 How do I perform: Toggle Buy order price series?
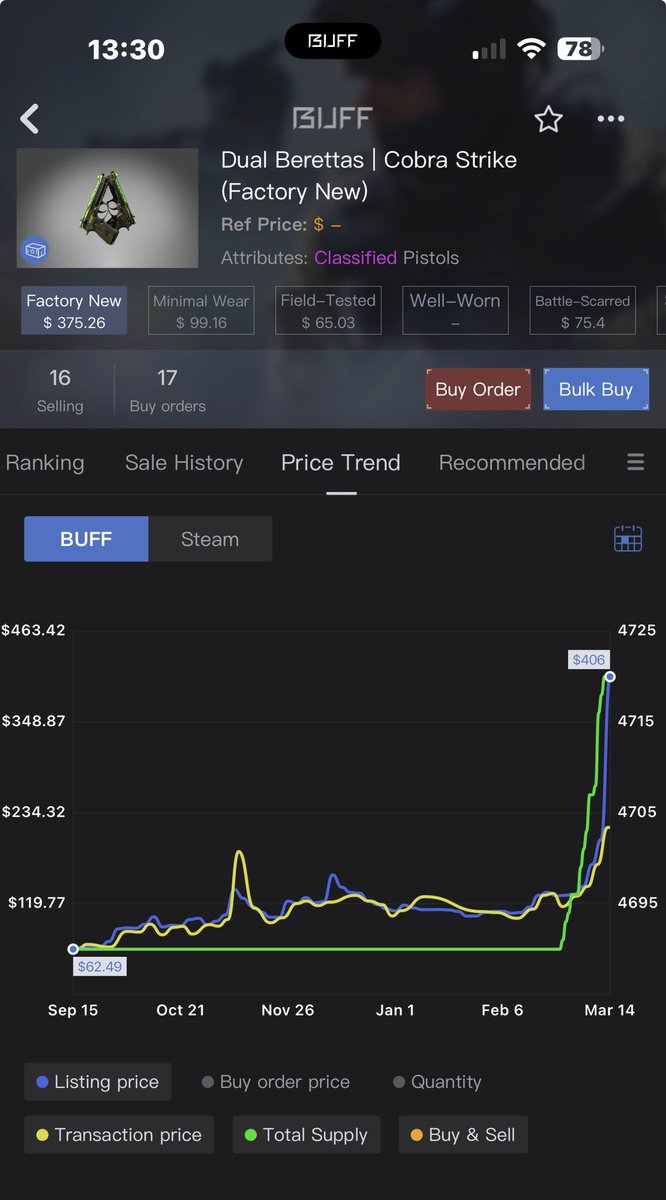tap(276, 1082)
